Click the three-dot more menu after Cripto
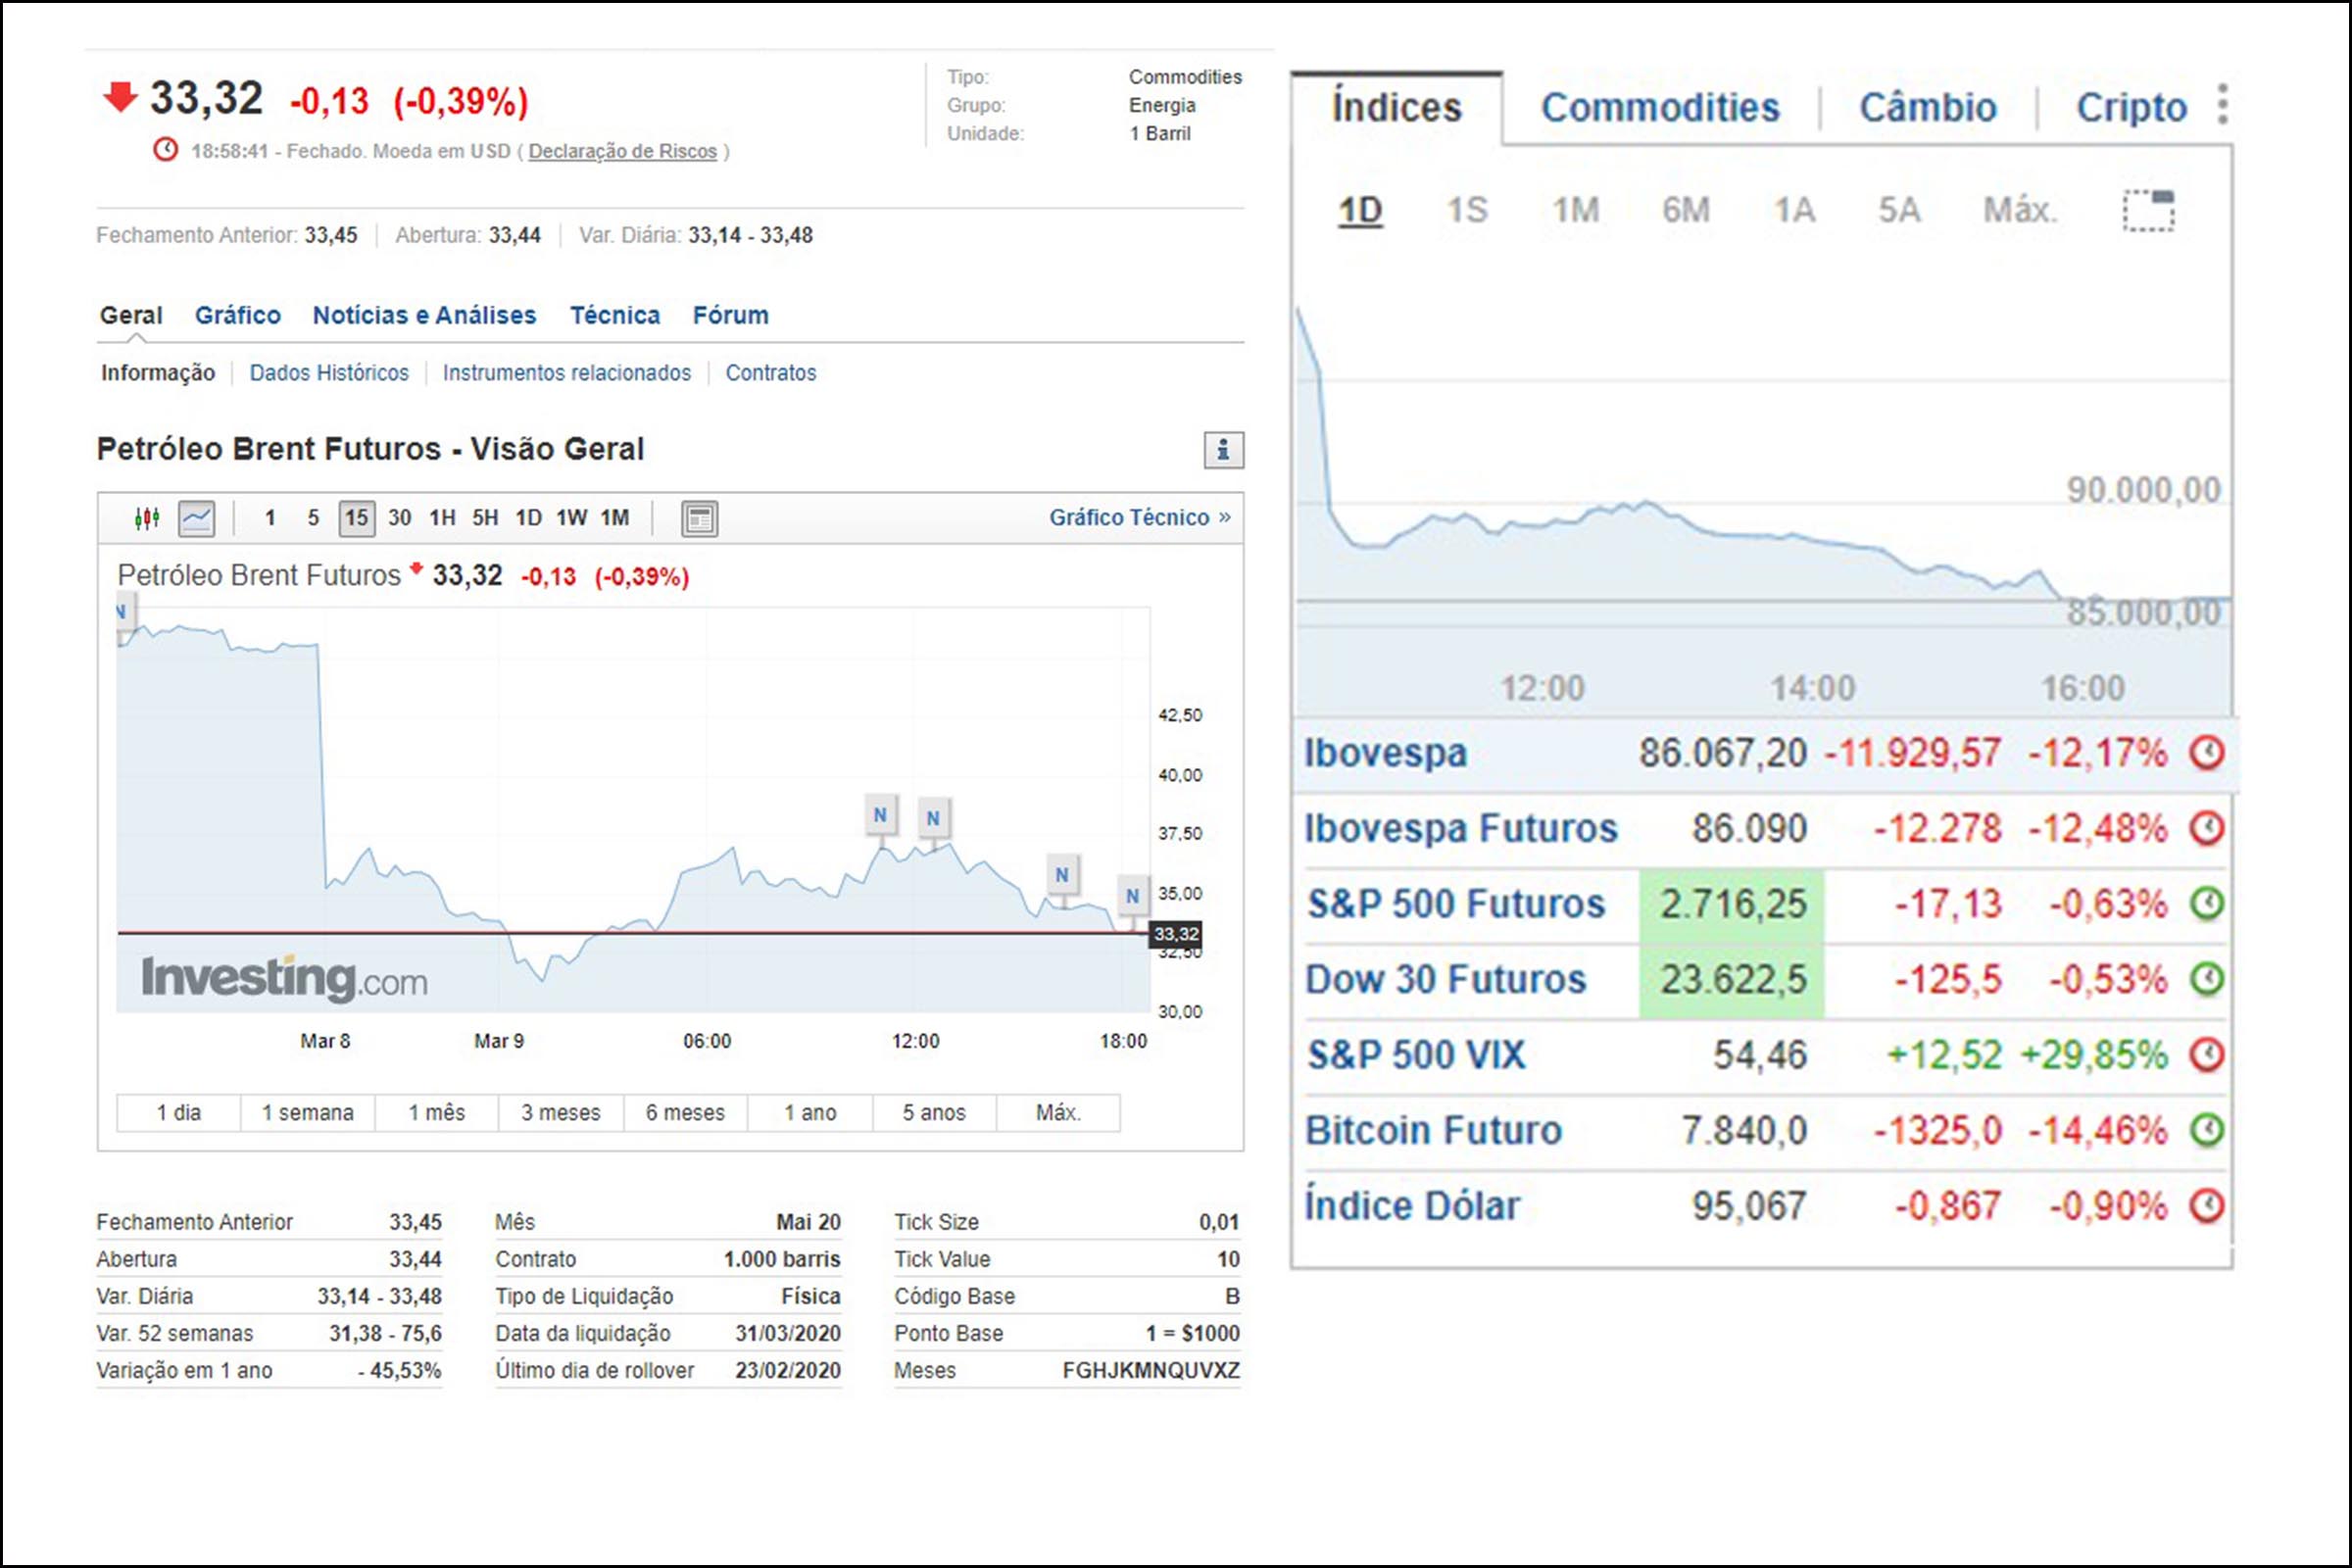Image resolution: width=2352 pixels, height=1568 pixels. [x=2222, y=105]
